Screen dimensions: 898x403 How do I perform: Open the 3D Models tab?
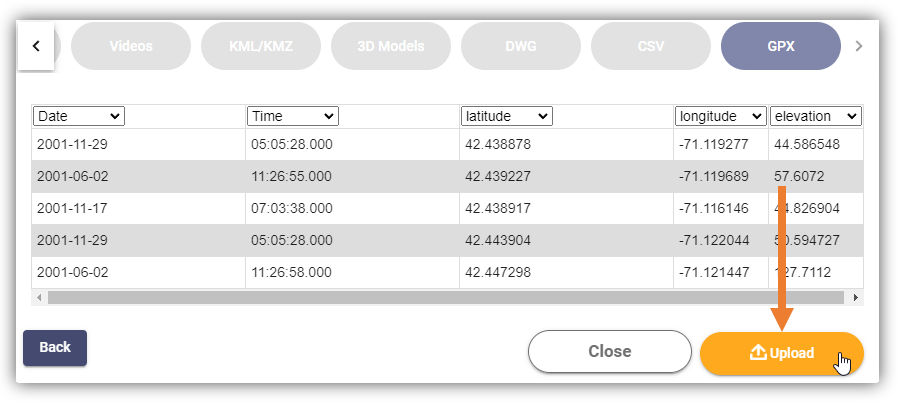[x=391, y=46]
